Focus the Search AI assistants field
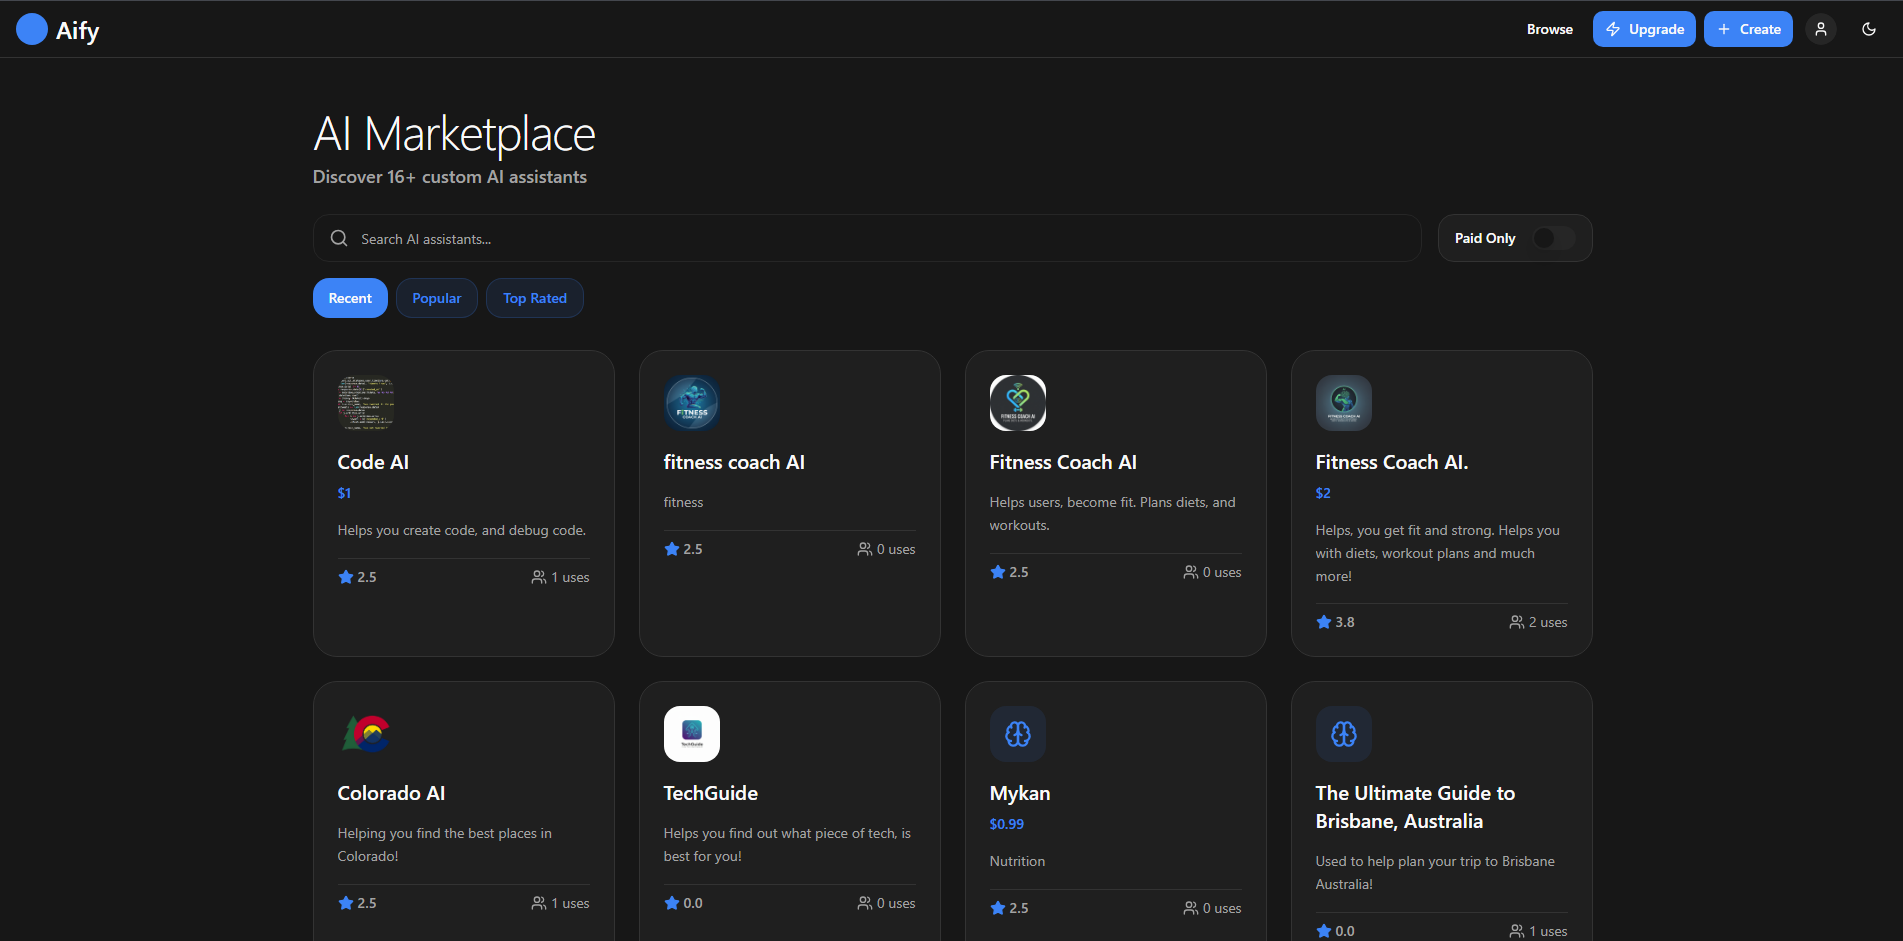The image size is (1903, 941). pyautogui.click(x=880, y=239)
